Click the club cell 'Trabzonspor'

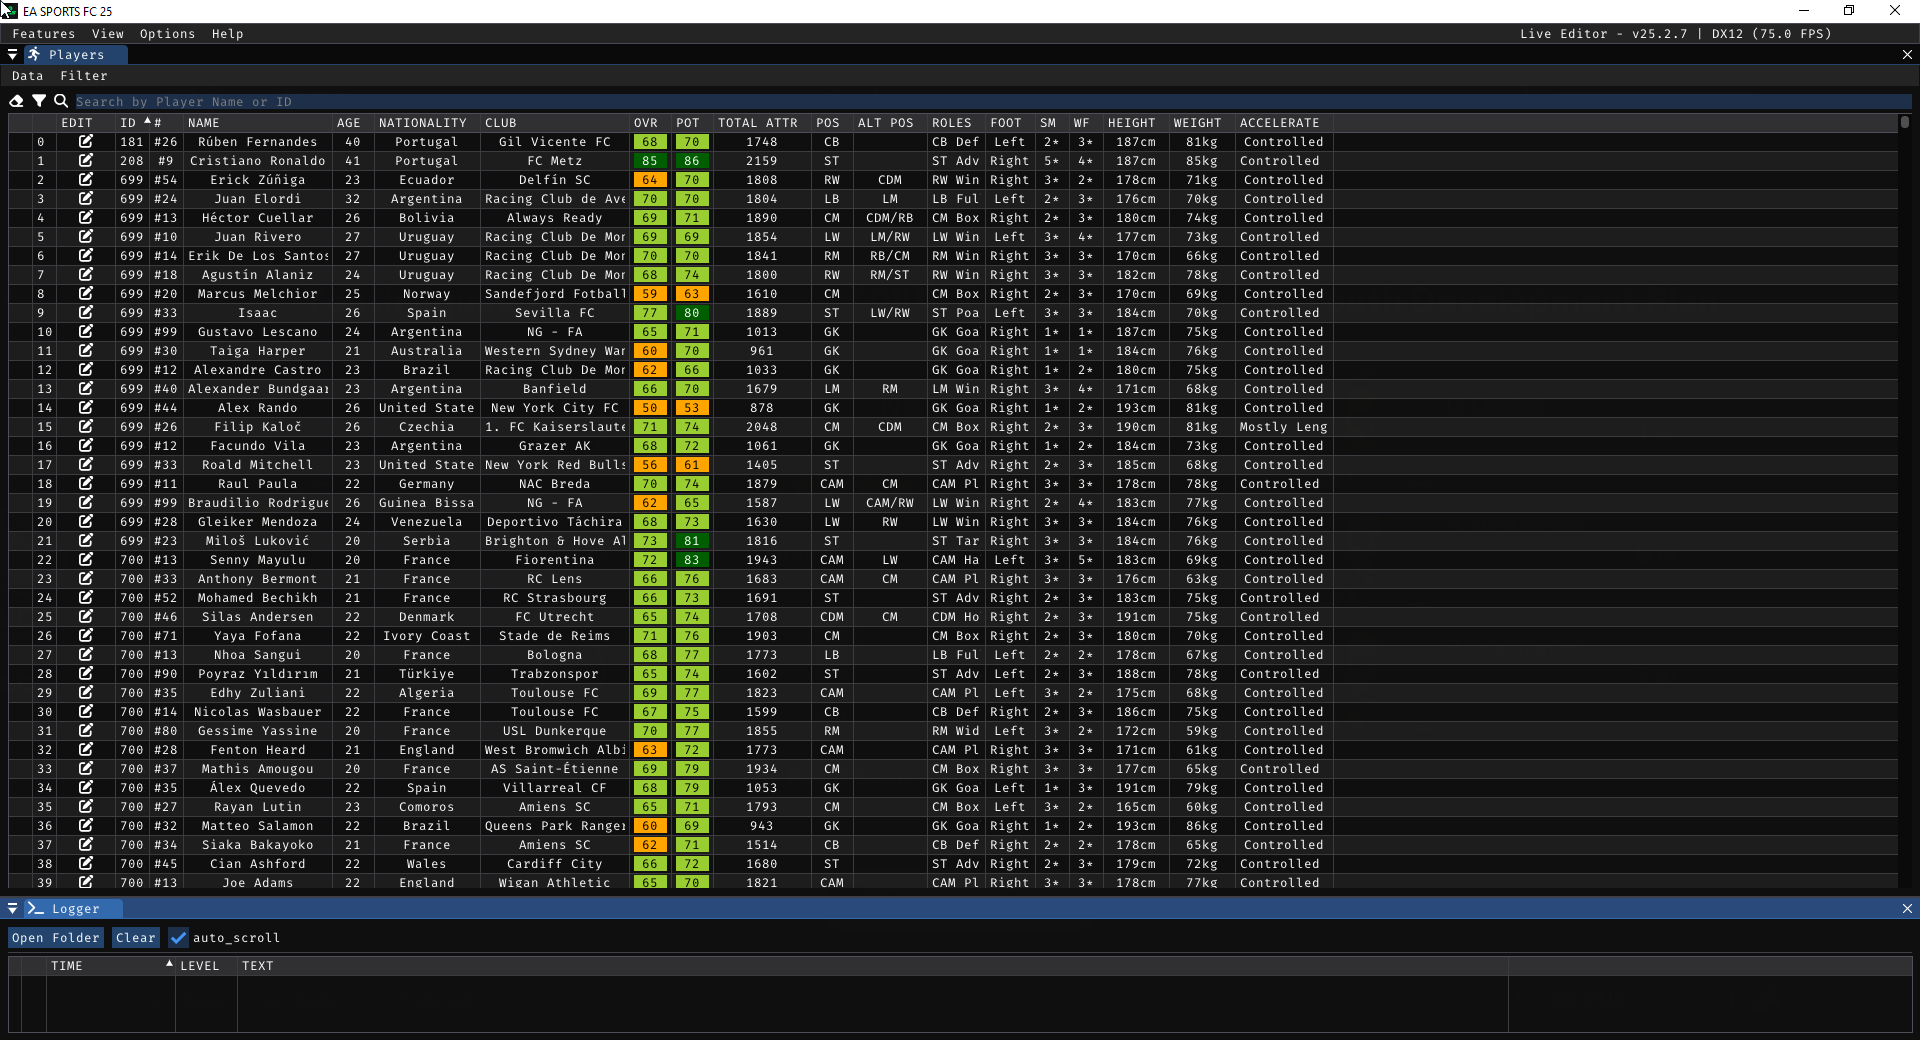click(555, 674)
